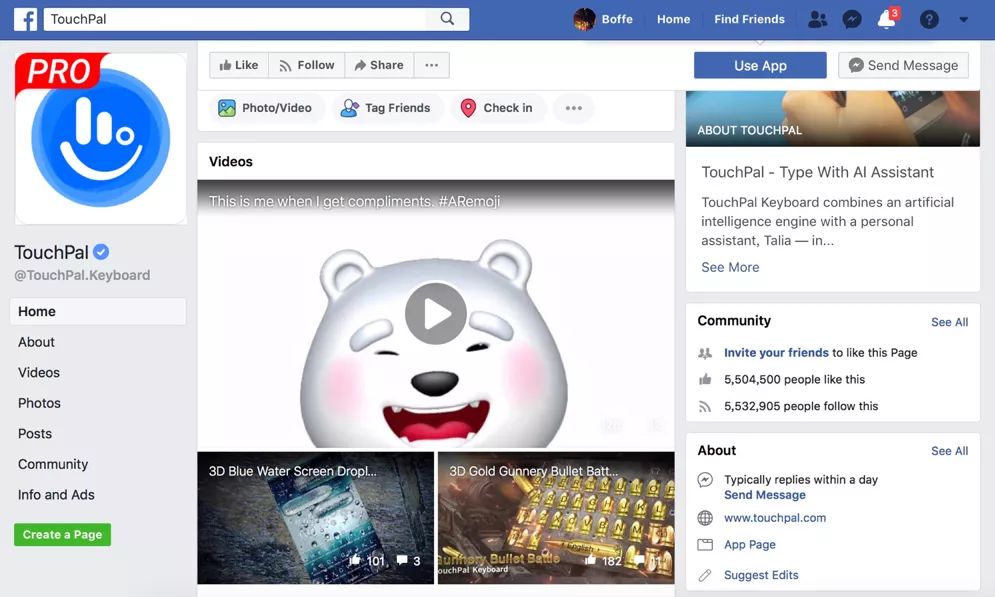Select Tag Friends option
Viewport: 995px width, 597px height.
386,108
